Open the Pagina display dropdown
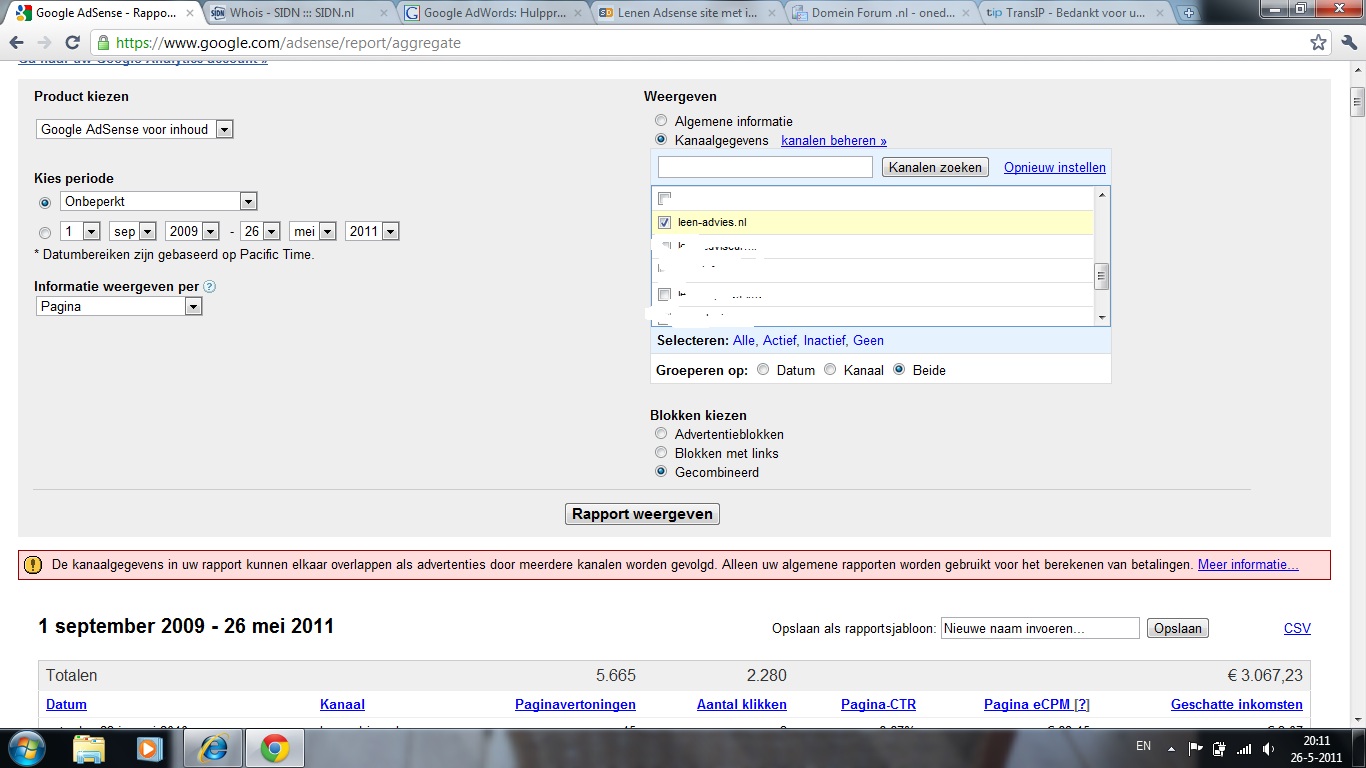 (119, 307)
